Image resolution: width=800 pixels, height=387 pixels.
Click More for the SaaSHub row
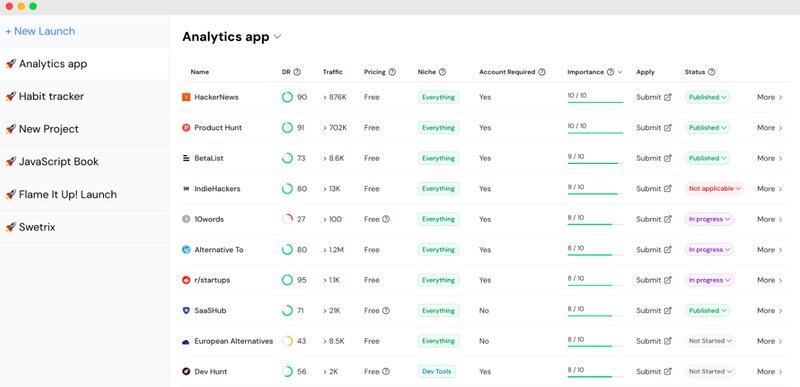click(769, 311)
